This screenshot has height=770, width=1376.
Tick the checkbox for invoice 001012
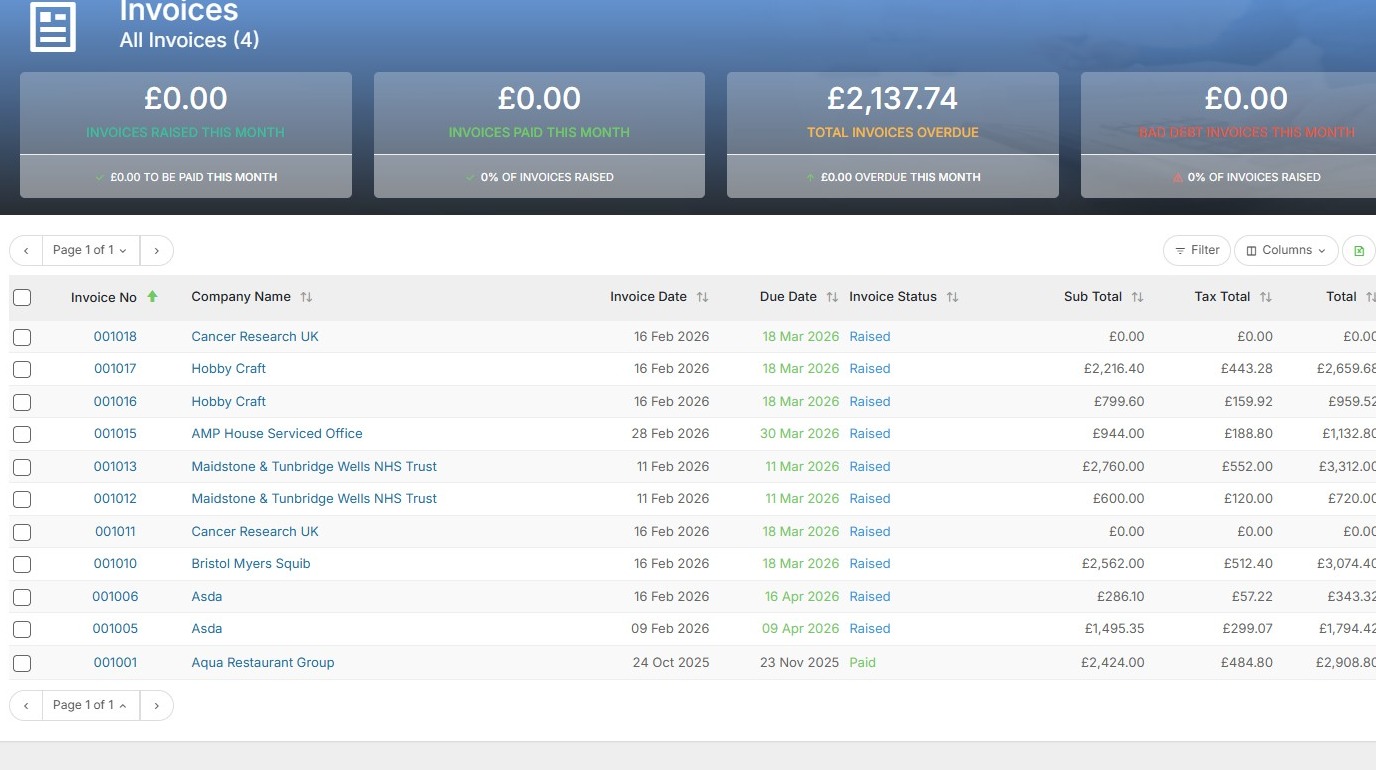[22, 499]
